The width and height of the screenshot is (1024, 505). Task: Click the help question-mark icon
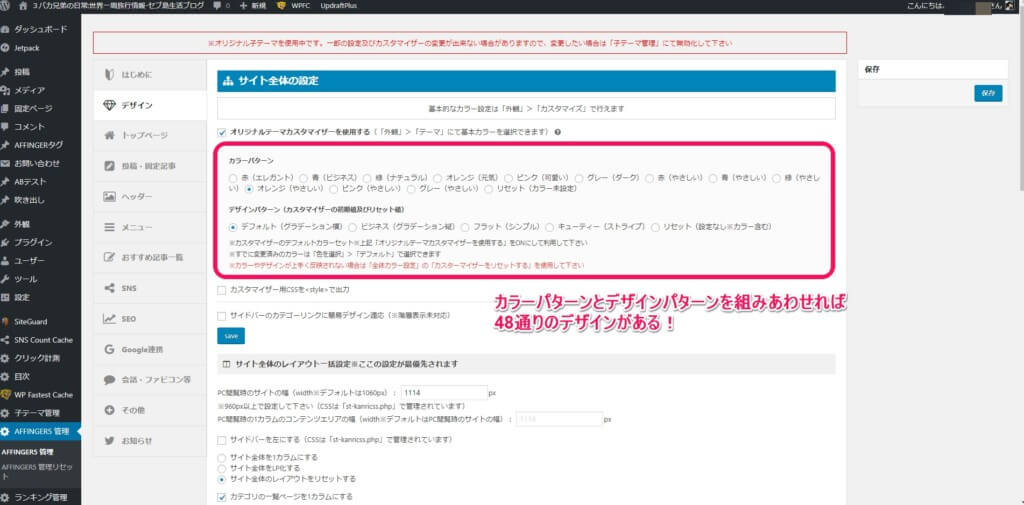point(558,132)
